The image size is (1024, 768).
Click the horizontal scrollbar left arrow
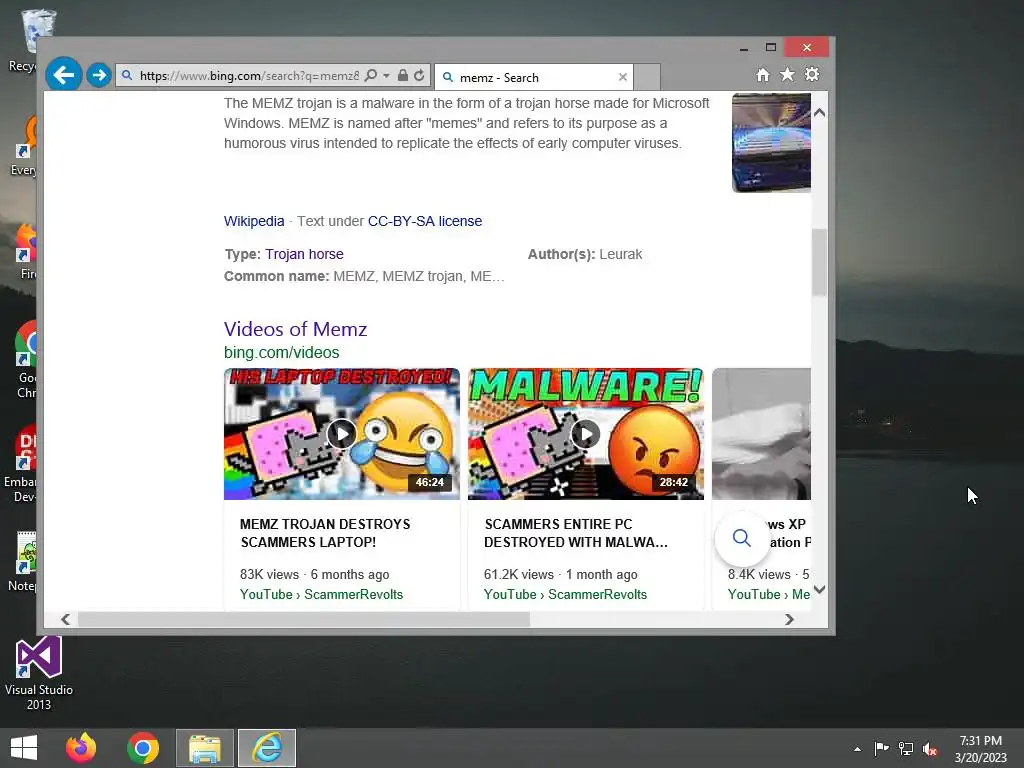(65, 619)
